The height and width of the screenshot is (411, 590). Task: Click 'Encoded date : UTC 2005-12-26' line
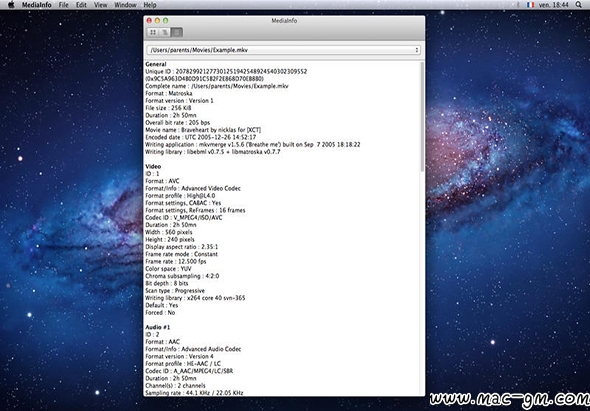coord(201,137)
